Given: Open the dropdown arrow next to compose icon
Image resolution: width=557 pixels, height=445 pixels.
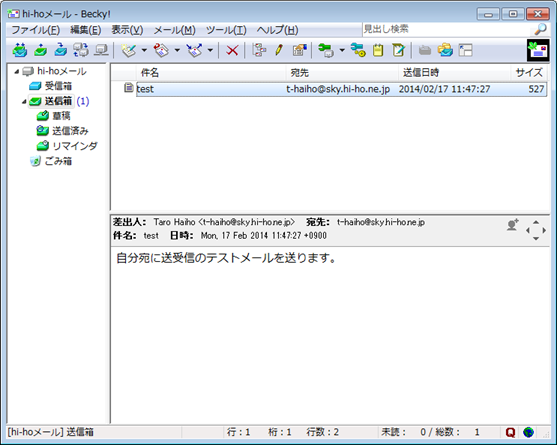Looking at the screenshot, I should [144, 50].
